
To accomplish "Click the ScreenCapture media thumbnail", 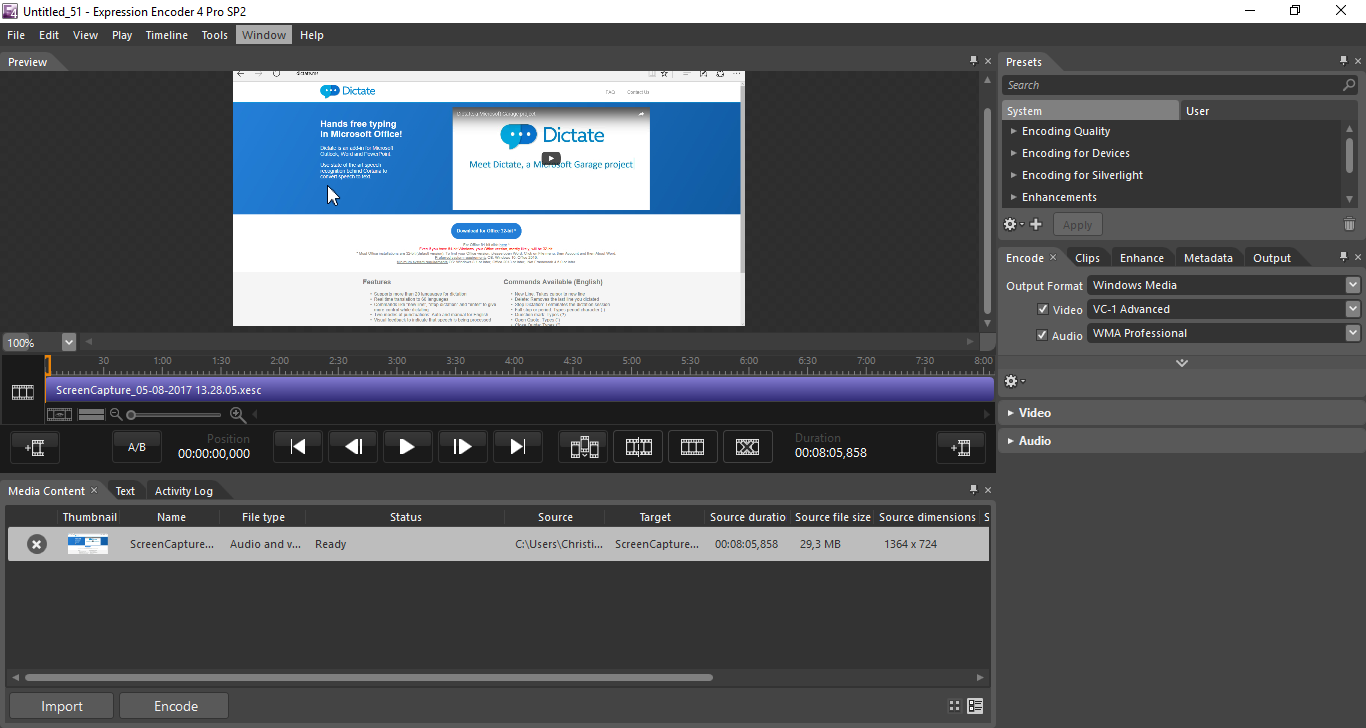I will [x=88, y=544].
